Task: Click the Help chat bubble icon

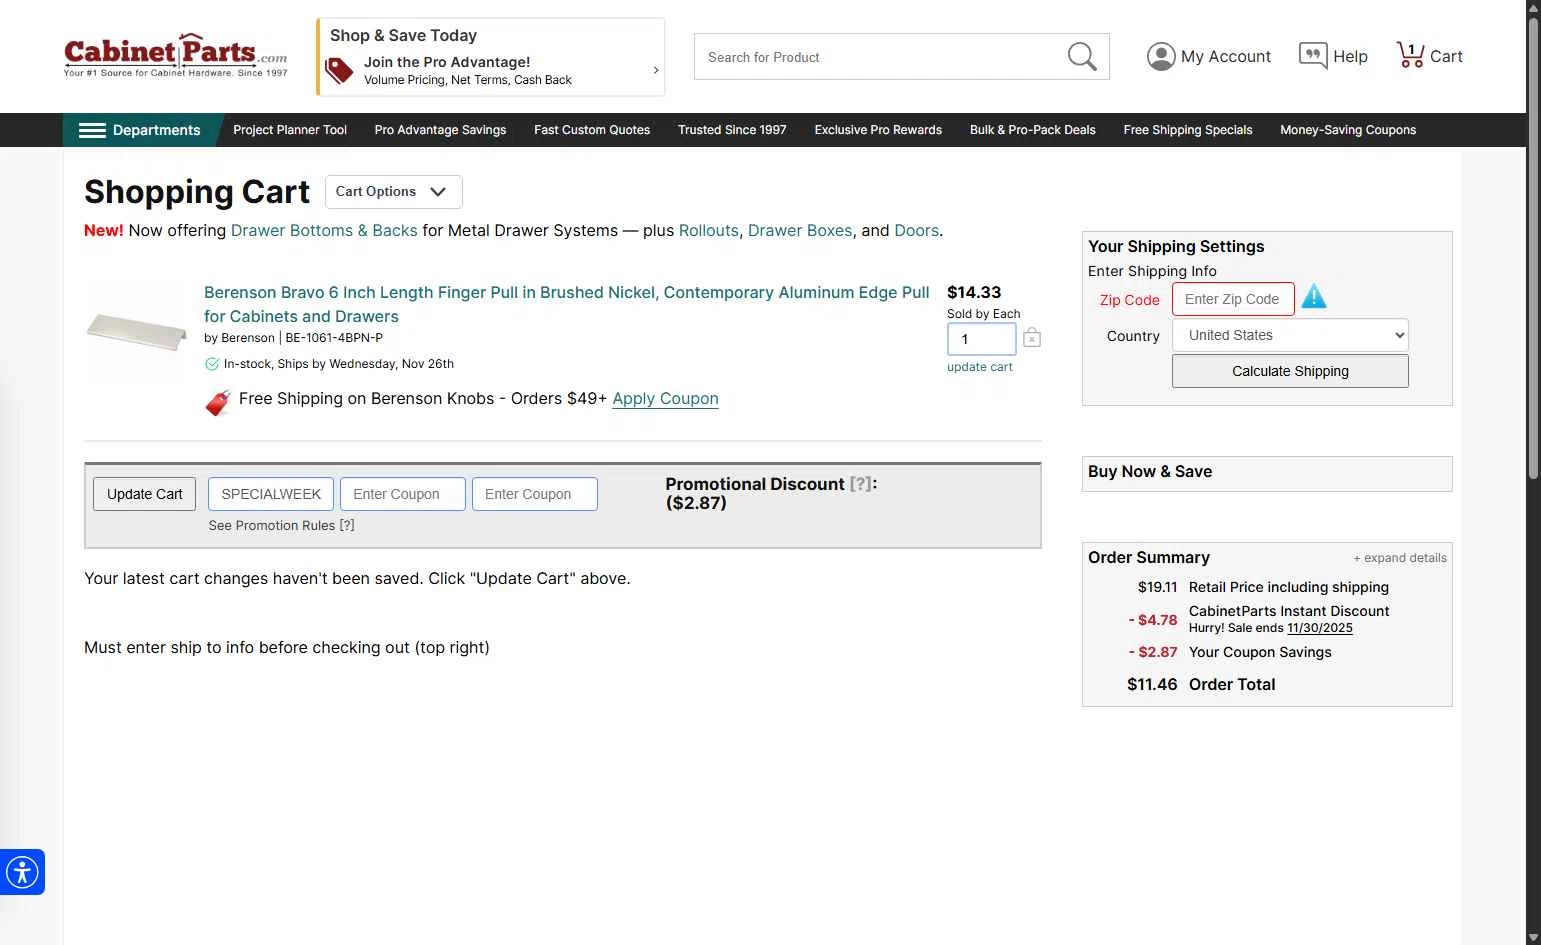Action: tap(1312, 56)
